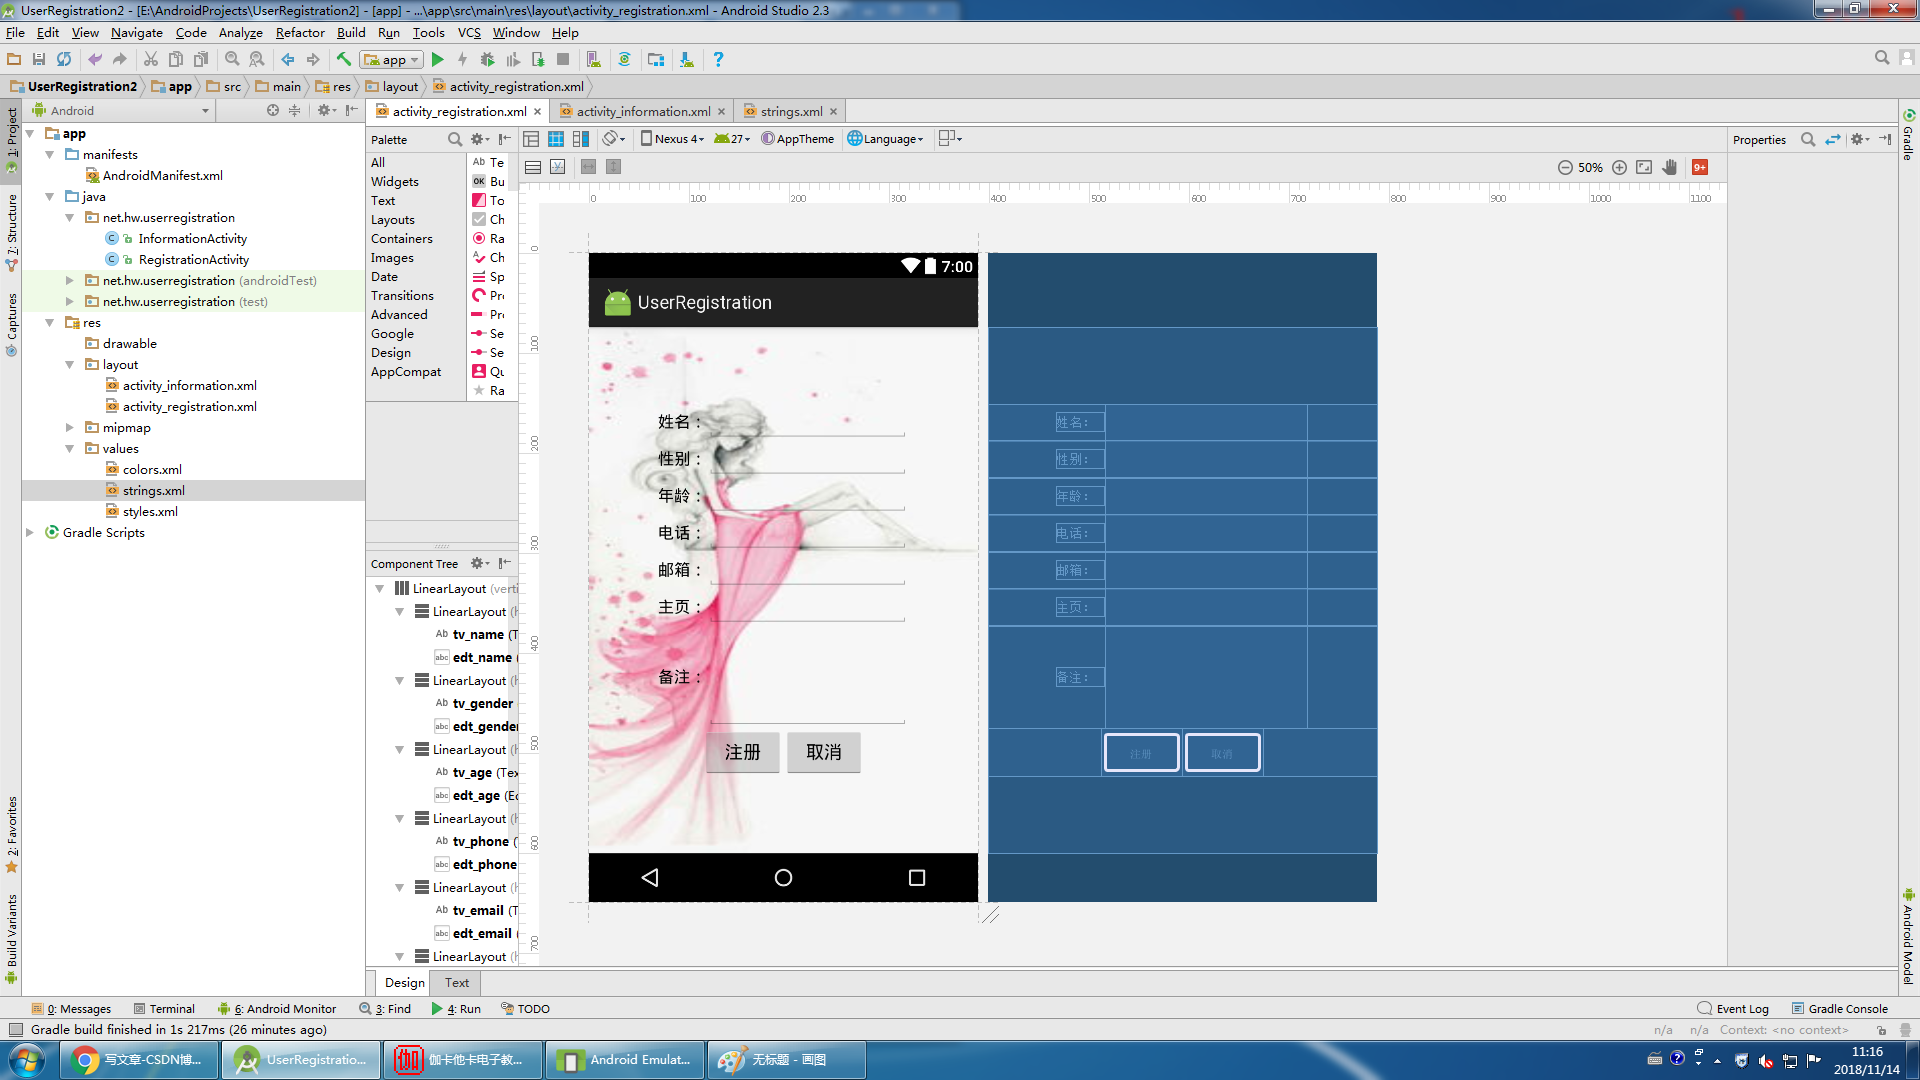Switch to the strings.xml editor tab
Screen dimensions: 1920x1080
point(788,111)
